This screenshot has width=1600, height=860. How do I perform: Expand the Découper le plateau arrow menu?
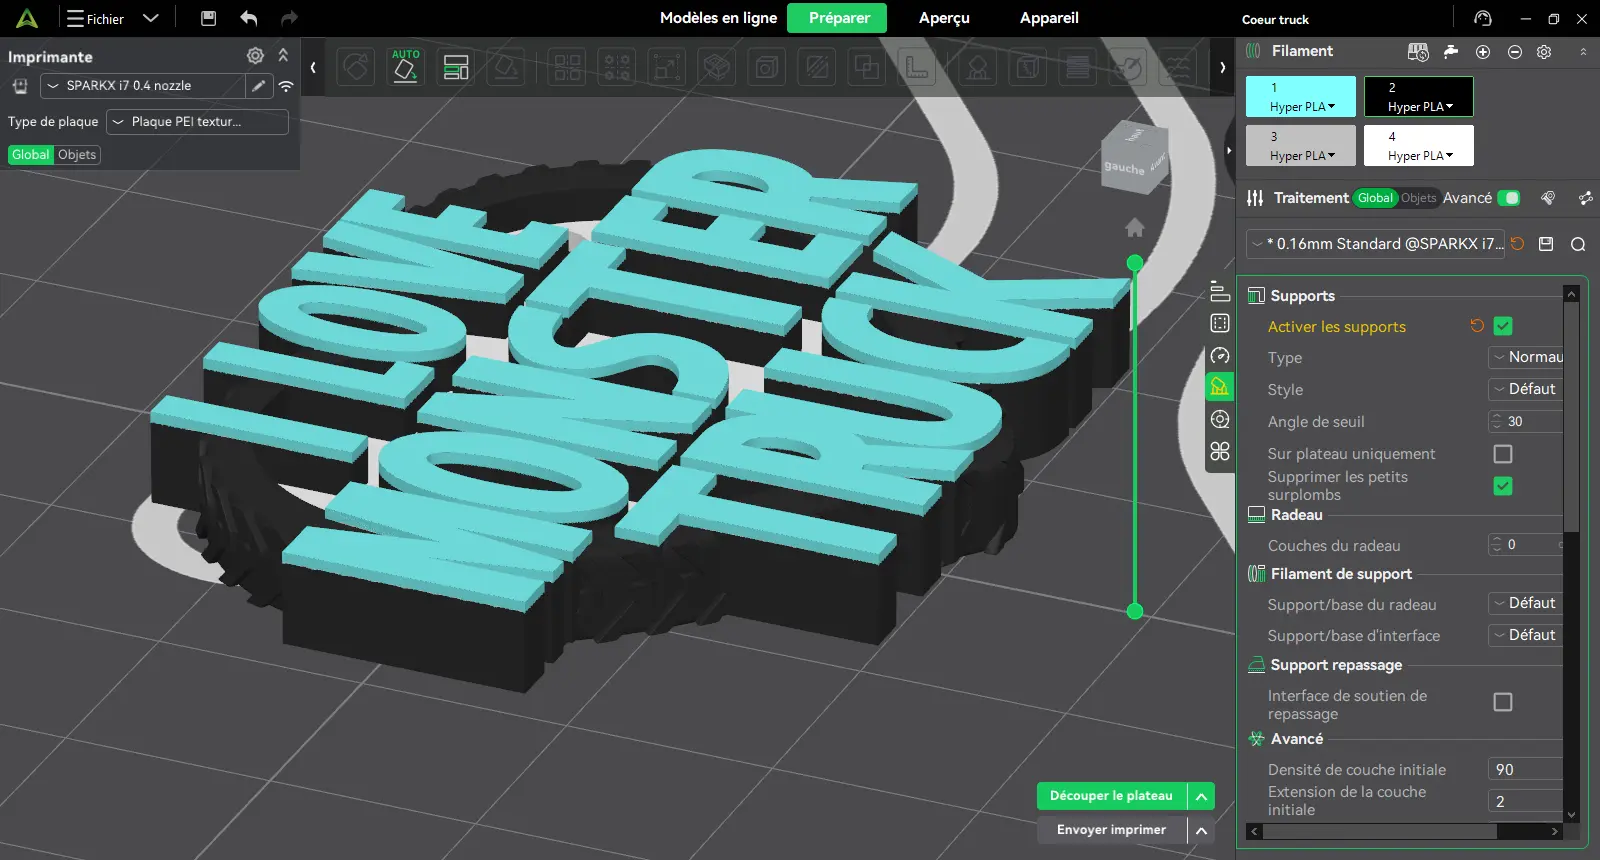click(x=1201, y=796)
